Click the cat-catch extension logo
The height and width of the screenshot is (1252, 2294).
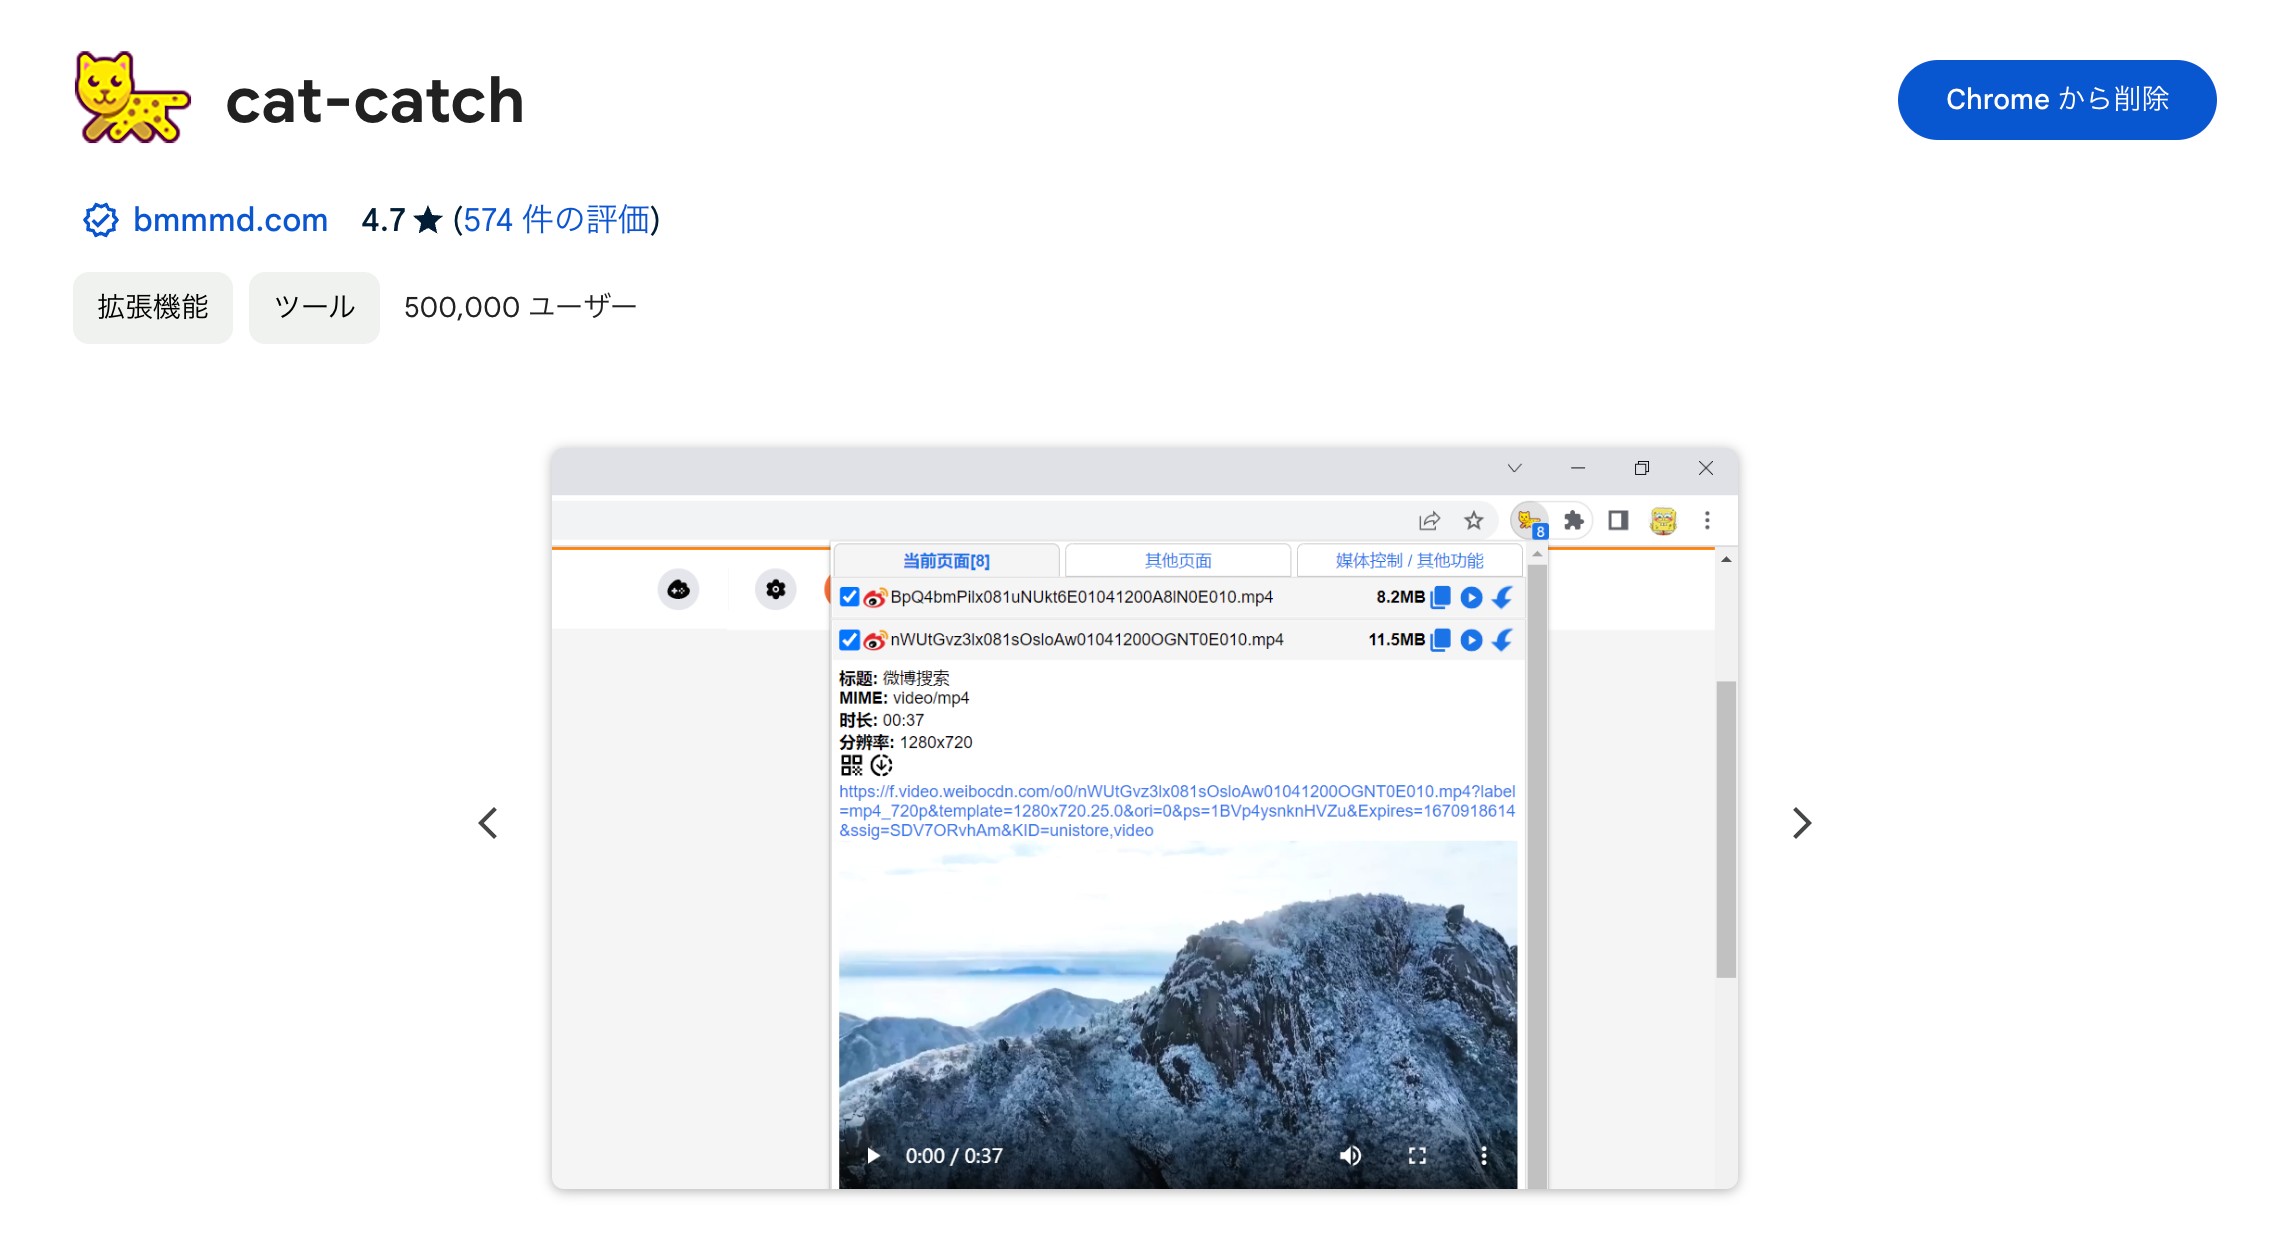132,98
